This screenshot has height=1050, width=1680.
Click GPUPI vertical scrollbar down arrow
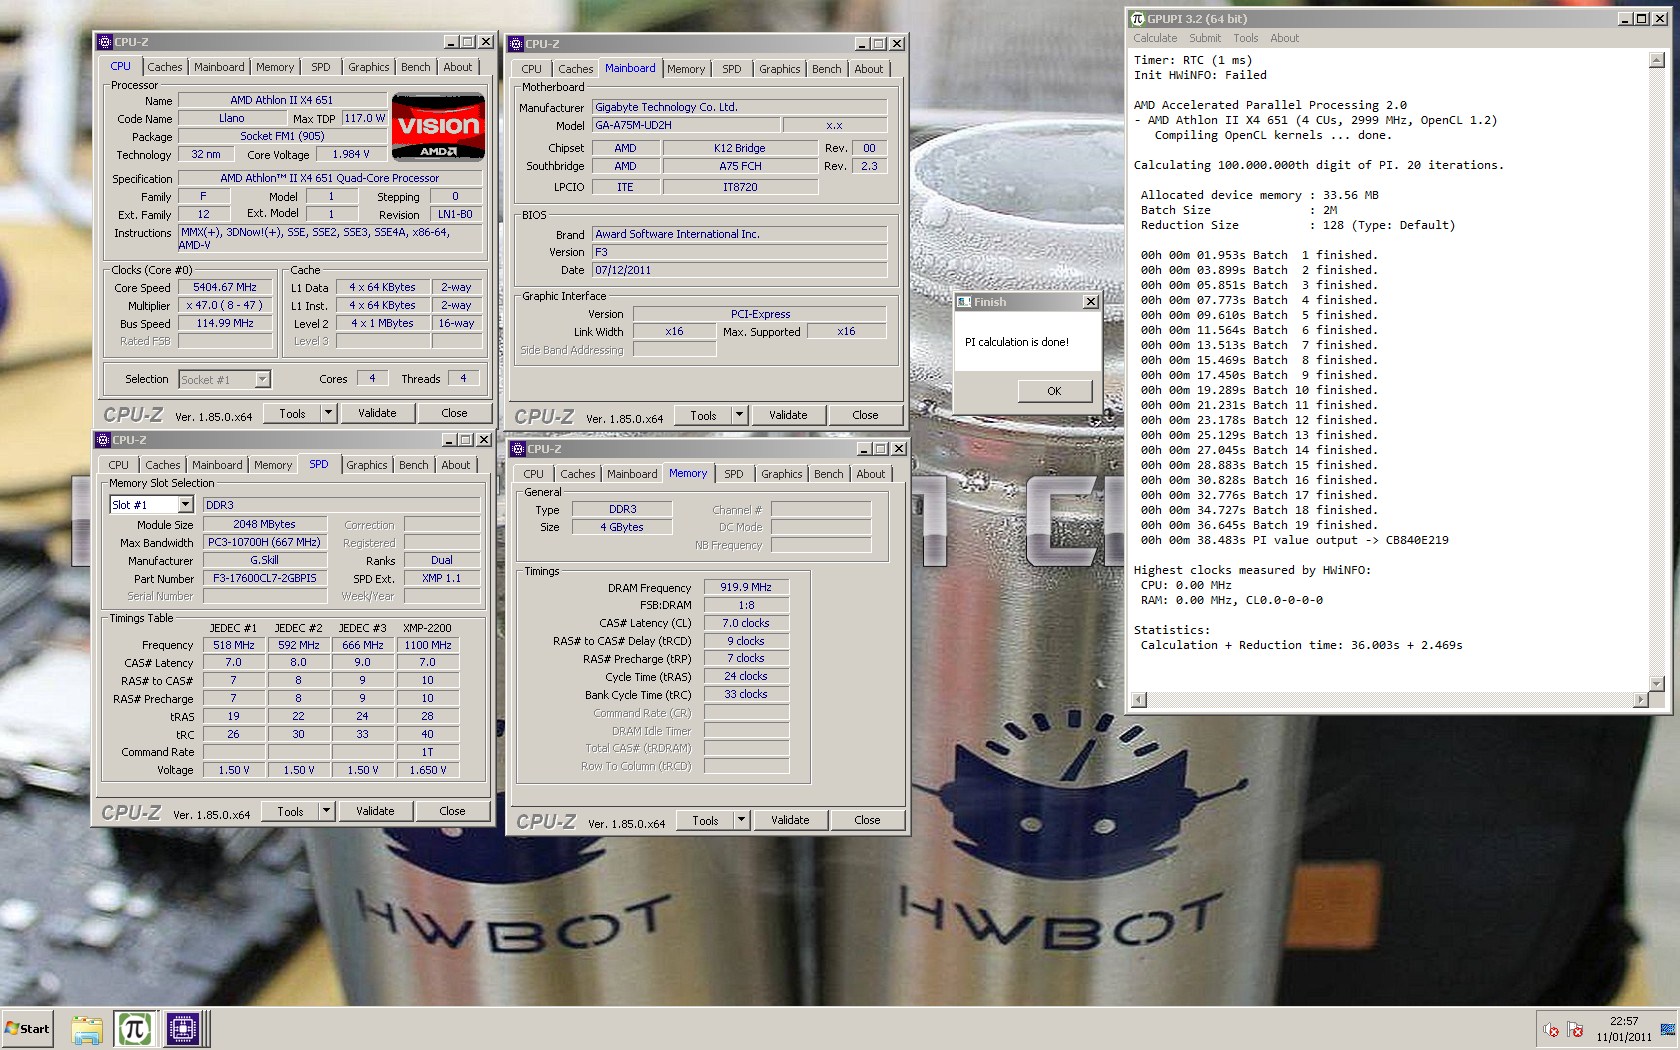1656,684
